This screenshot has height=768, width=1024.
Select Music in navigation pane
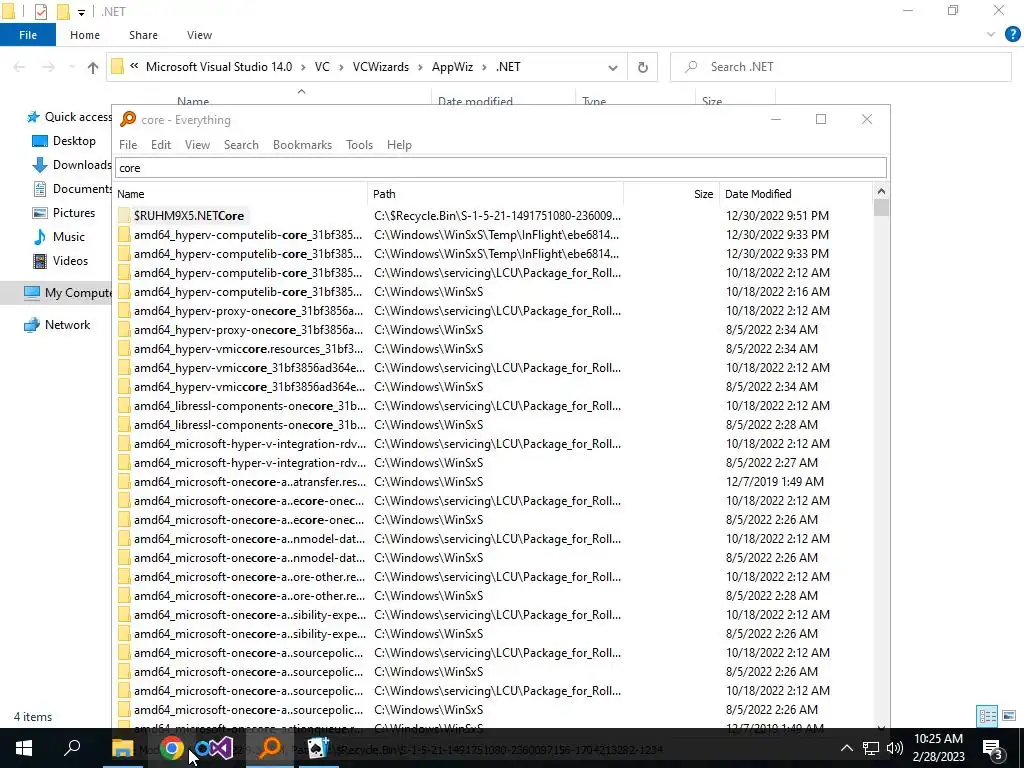(x=59, y=237)
